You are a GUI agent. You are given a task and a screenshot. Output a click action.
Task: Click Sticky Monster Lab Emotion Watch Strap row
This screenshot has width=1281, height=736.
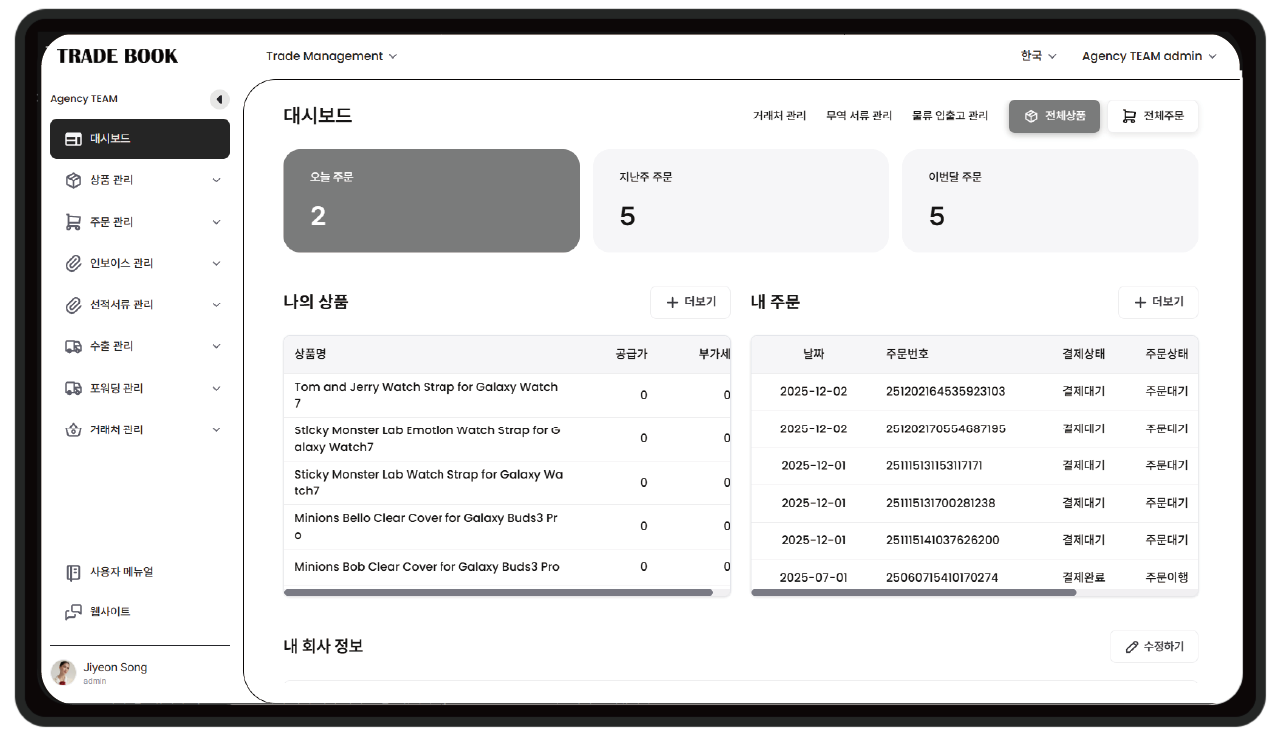[x=507, y=438]
